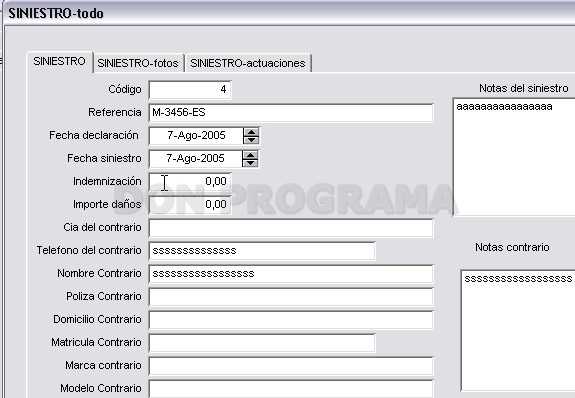Select the Indemnización amount field
Image resolution: width=575 pixels, height=398 pixels.
pos(190,182)
